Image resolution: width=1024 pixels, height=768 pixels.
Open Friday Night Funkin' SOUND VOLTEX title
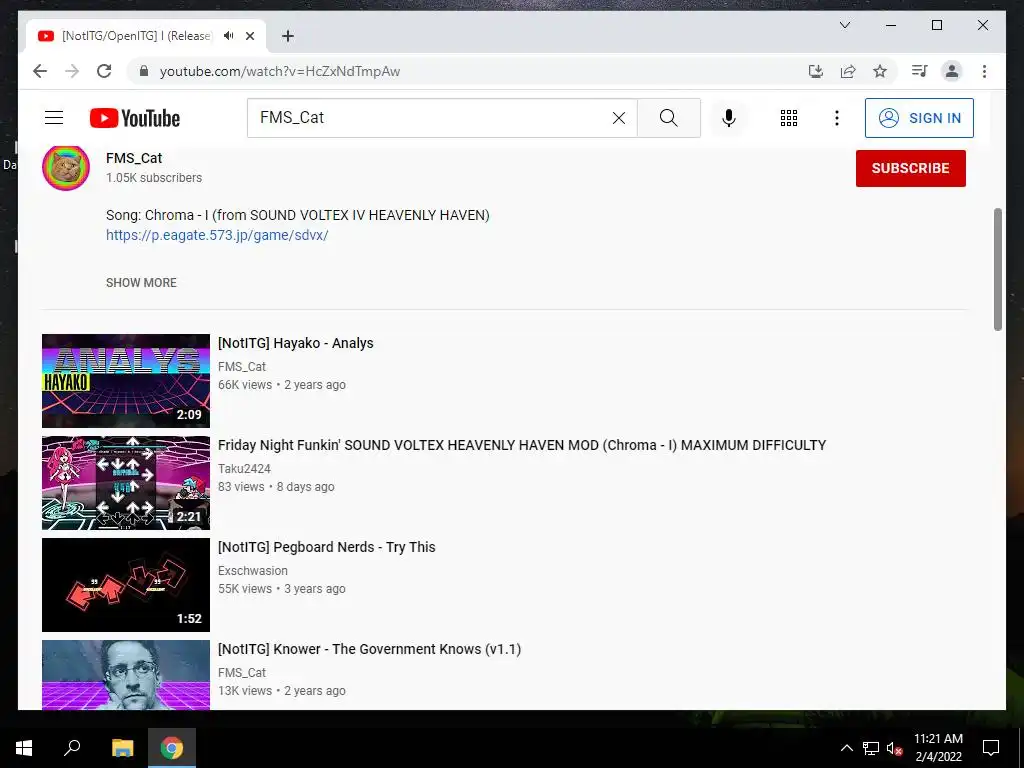(x=522, y=445)
